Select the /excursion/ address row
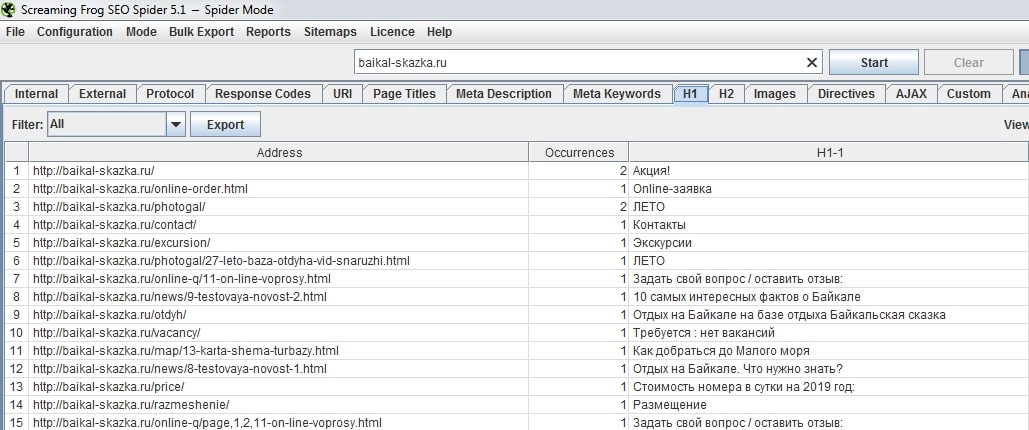Image resolution: width=1029 pixels, height=430 pixels. point(279,243)
